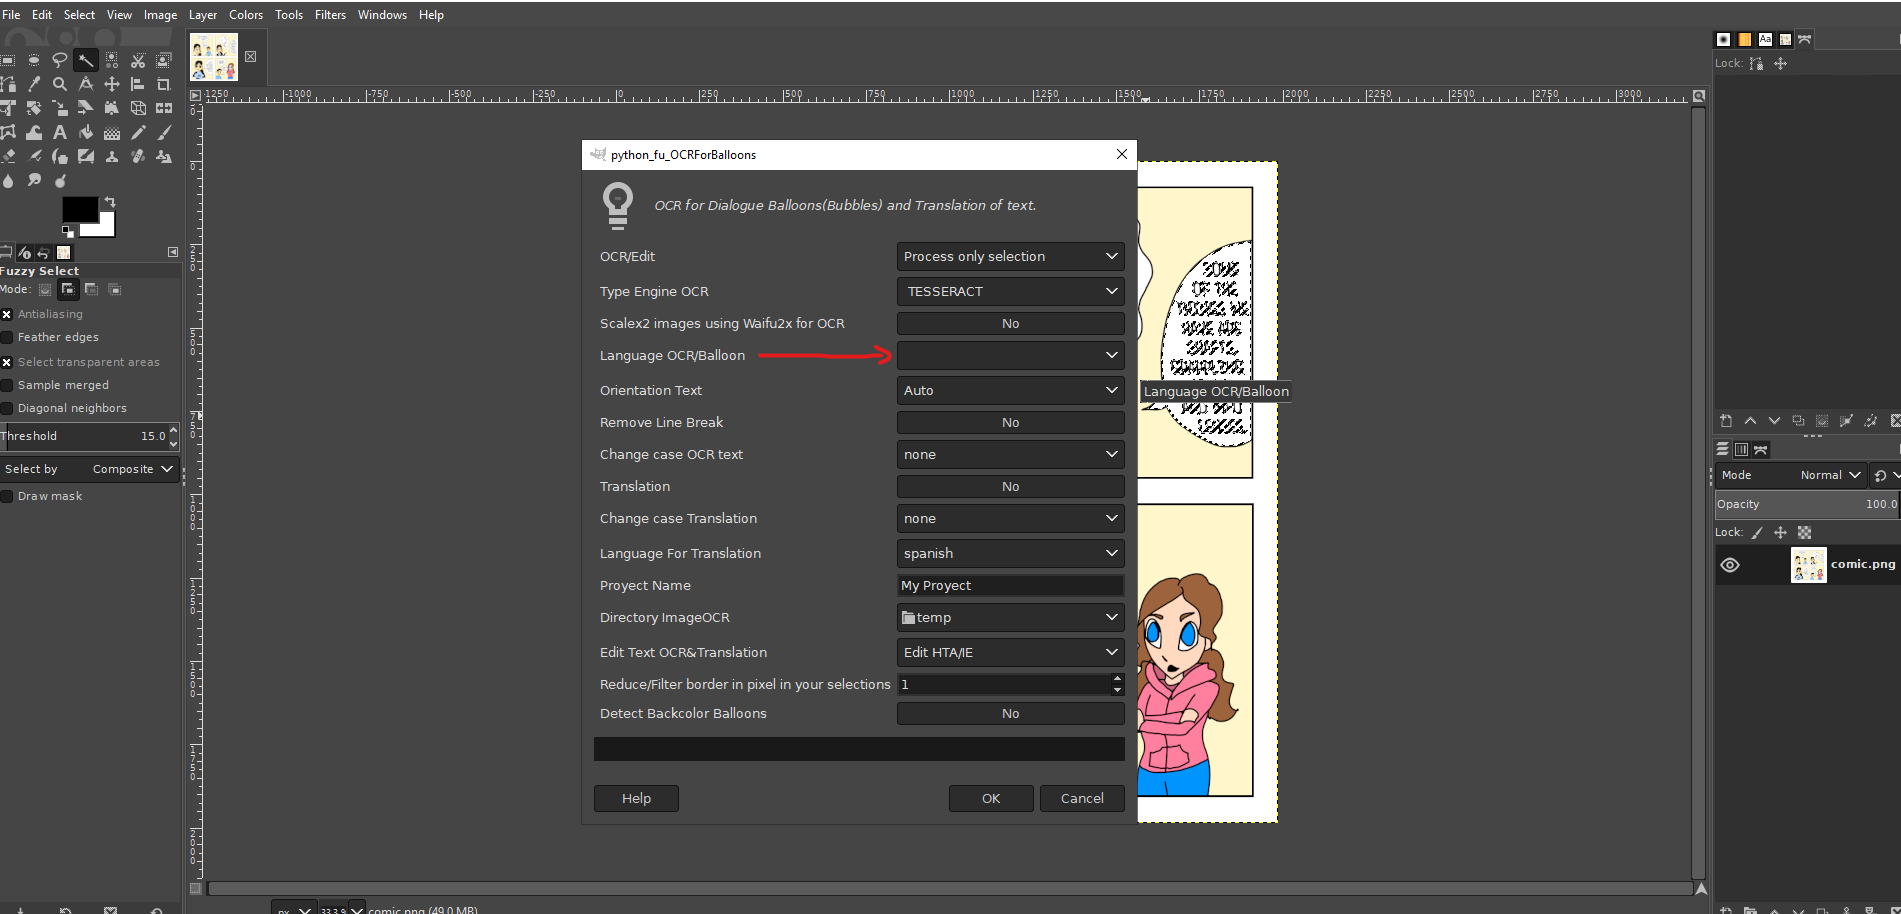Select the Free Select lasso tool
Viewport: 1901px width, 914px height.
tap(60, 61)
